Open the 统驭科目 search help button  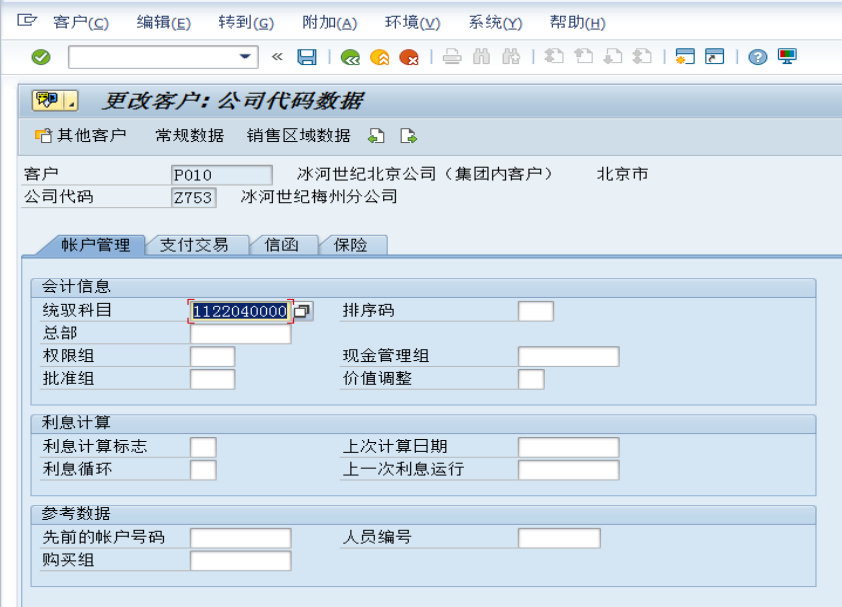pyautogui.click(x=303, y=311)
